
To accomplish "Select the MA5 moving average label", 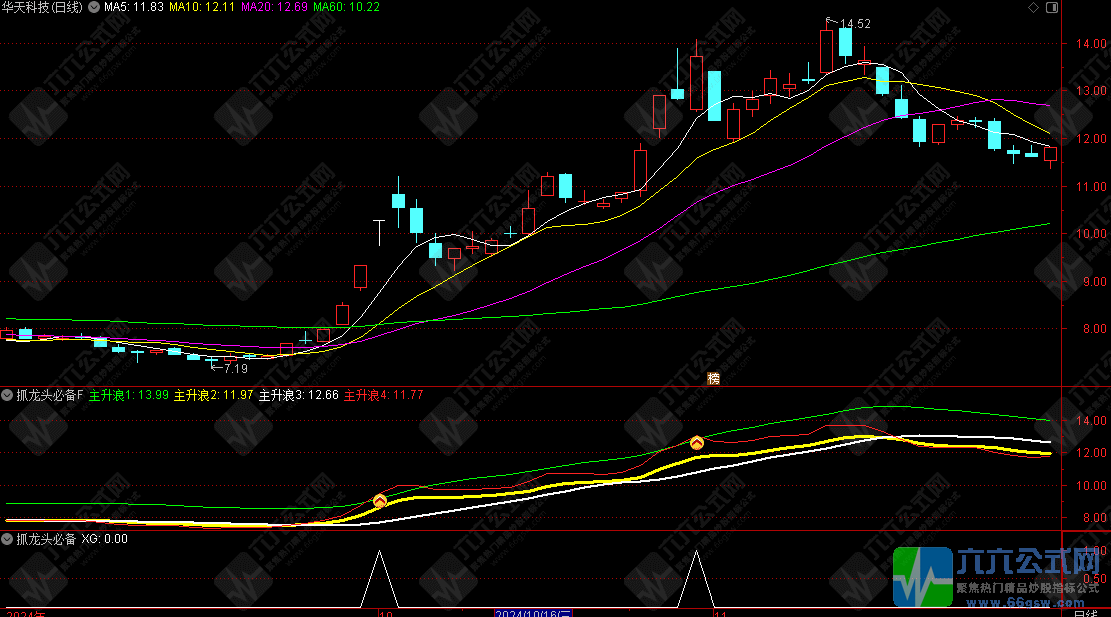I will [134, 8].
